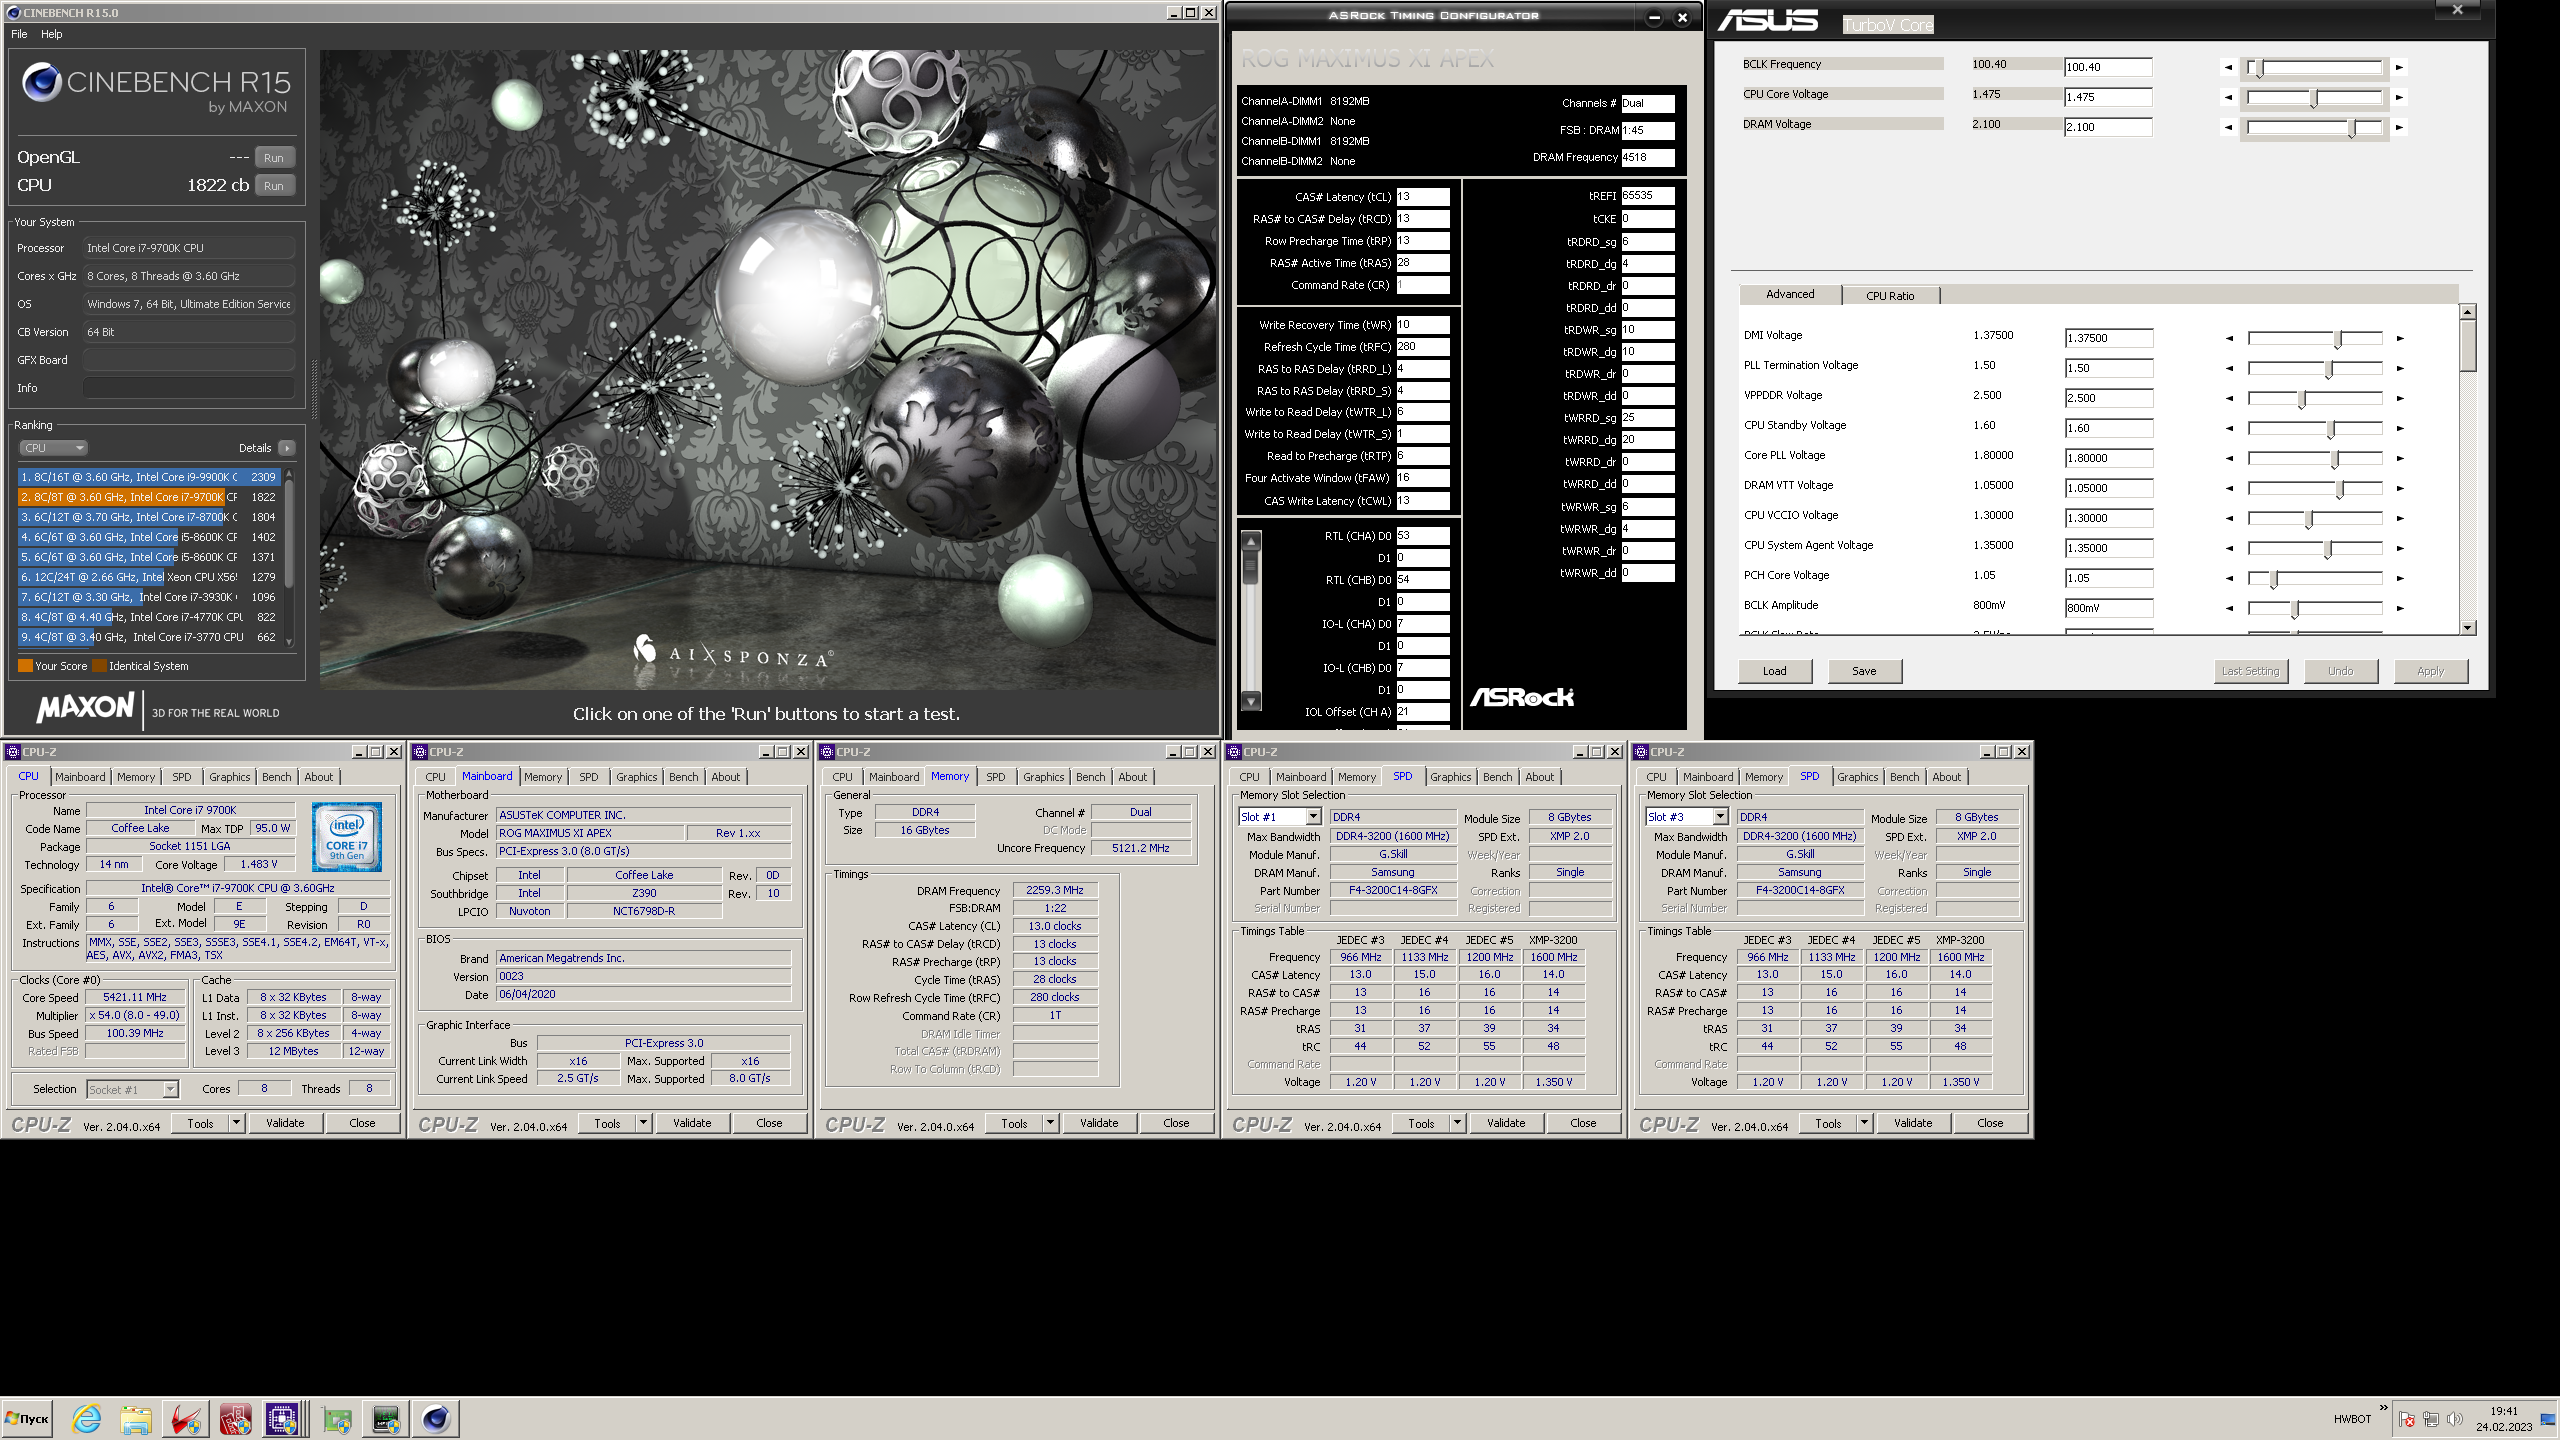Increase CPU Core Voltage with its right arrow
The height and width of the screenshot is (1440, 2560).
[x=2399, y=98]
